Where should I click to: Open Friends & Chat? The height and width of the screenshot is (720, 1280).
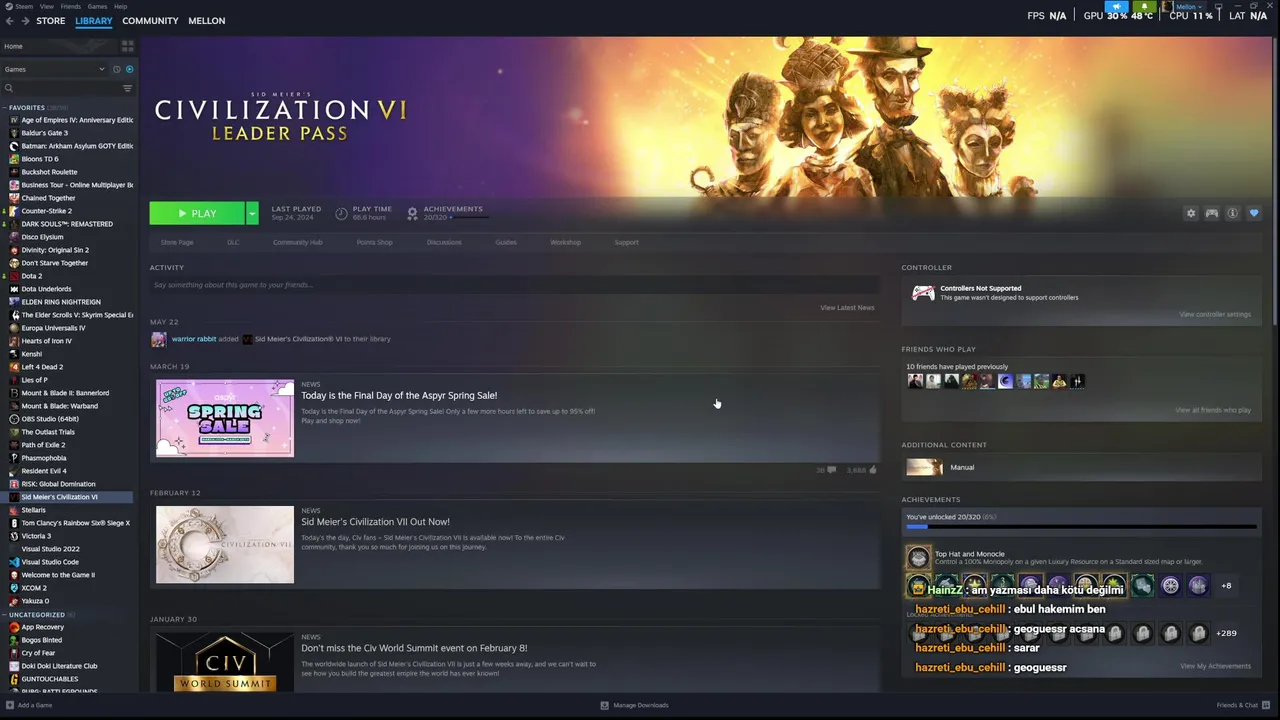tap(1241, 705)
